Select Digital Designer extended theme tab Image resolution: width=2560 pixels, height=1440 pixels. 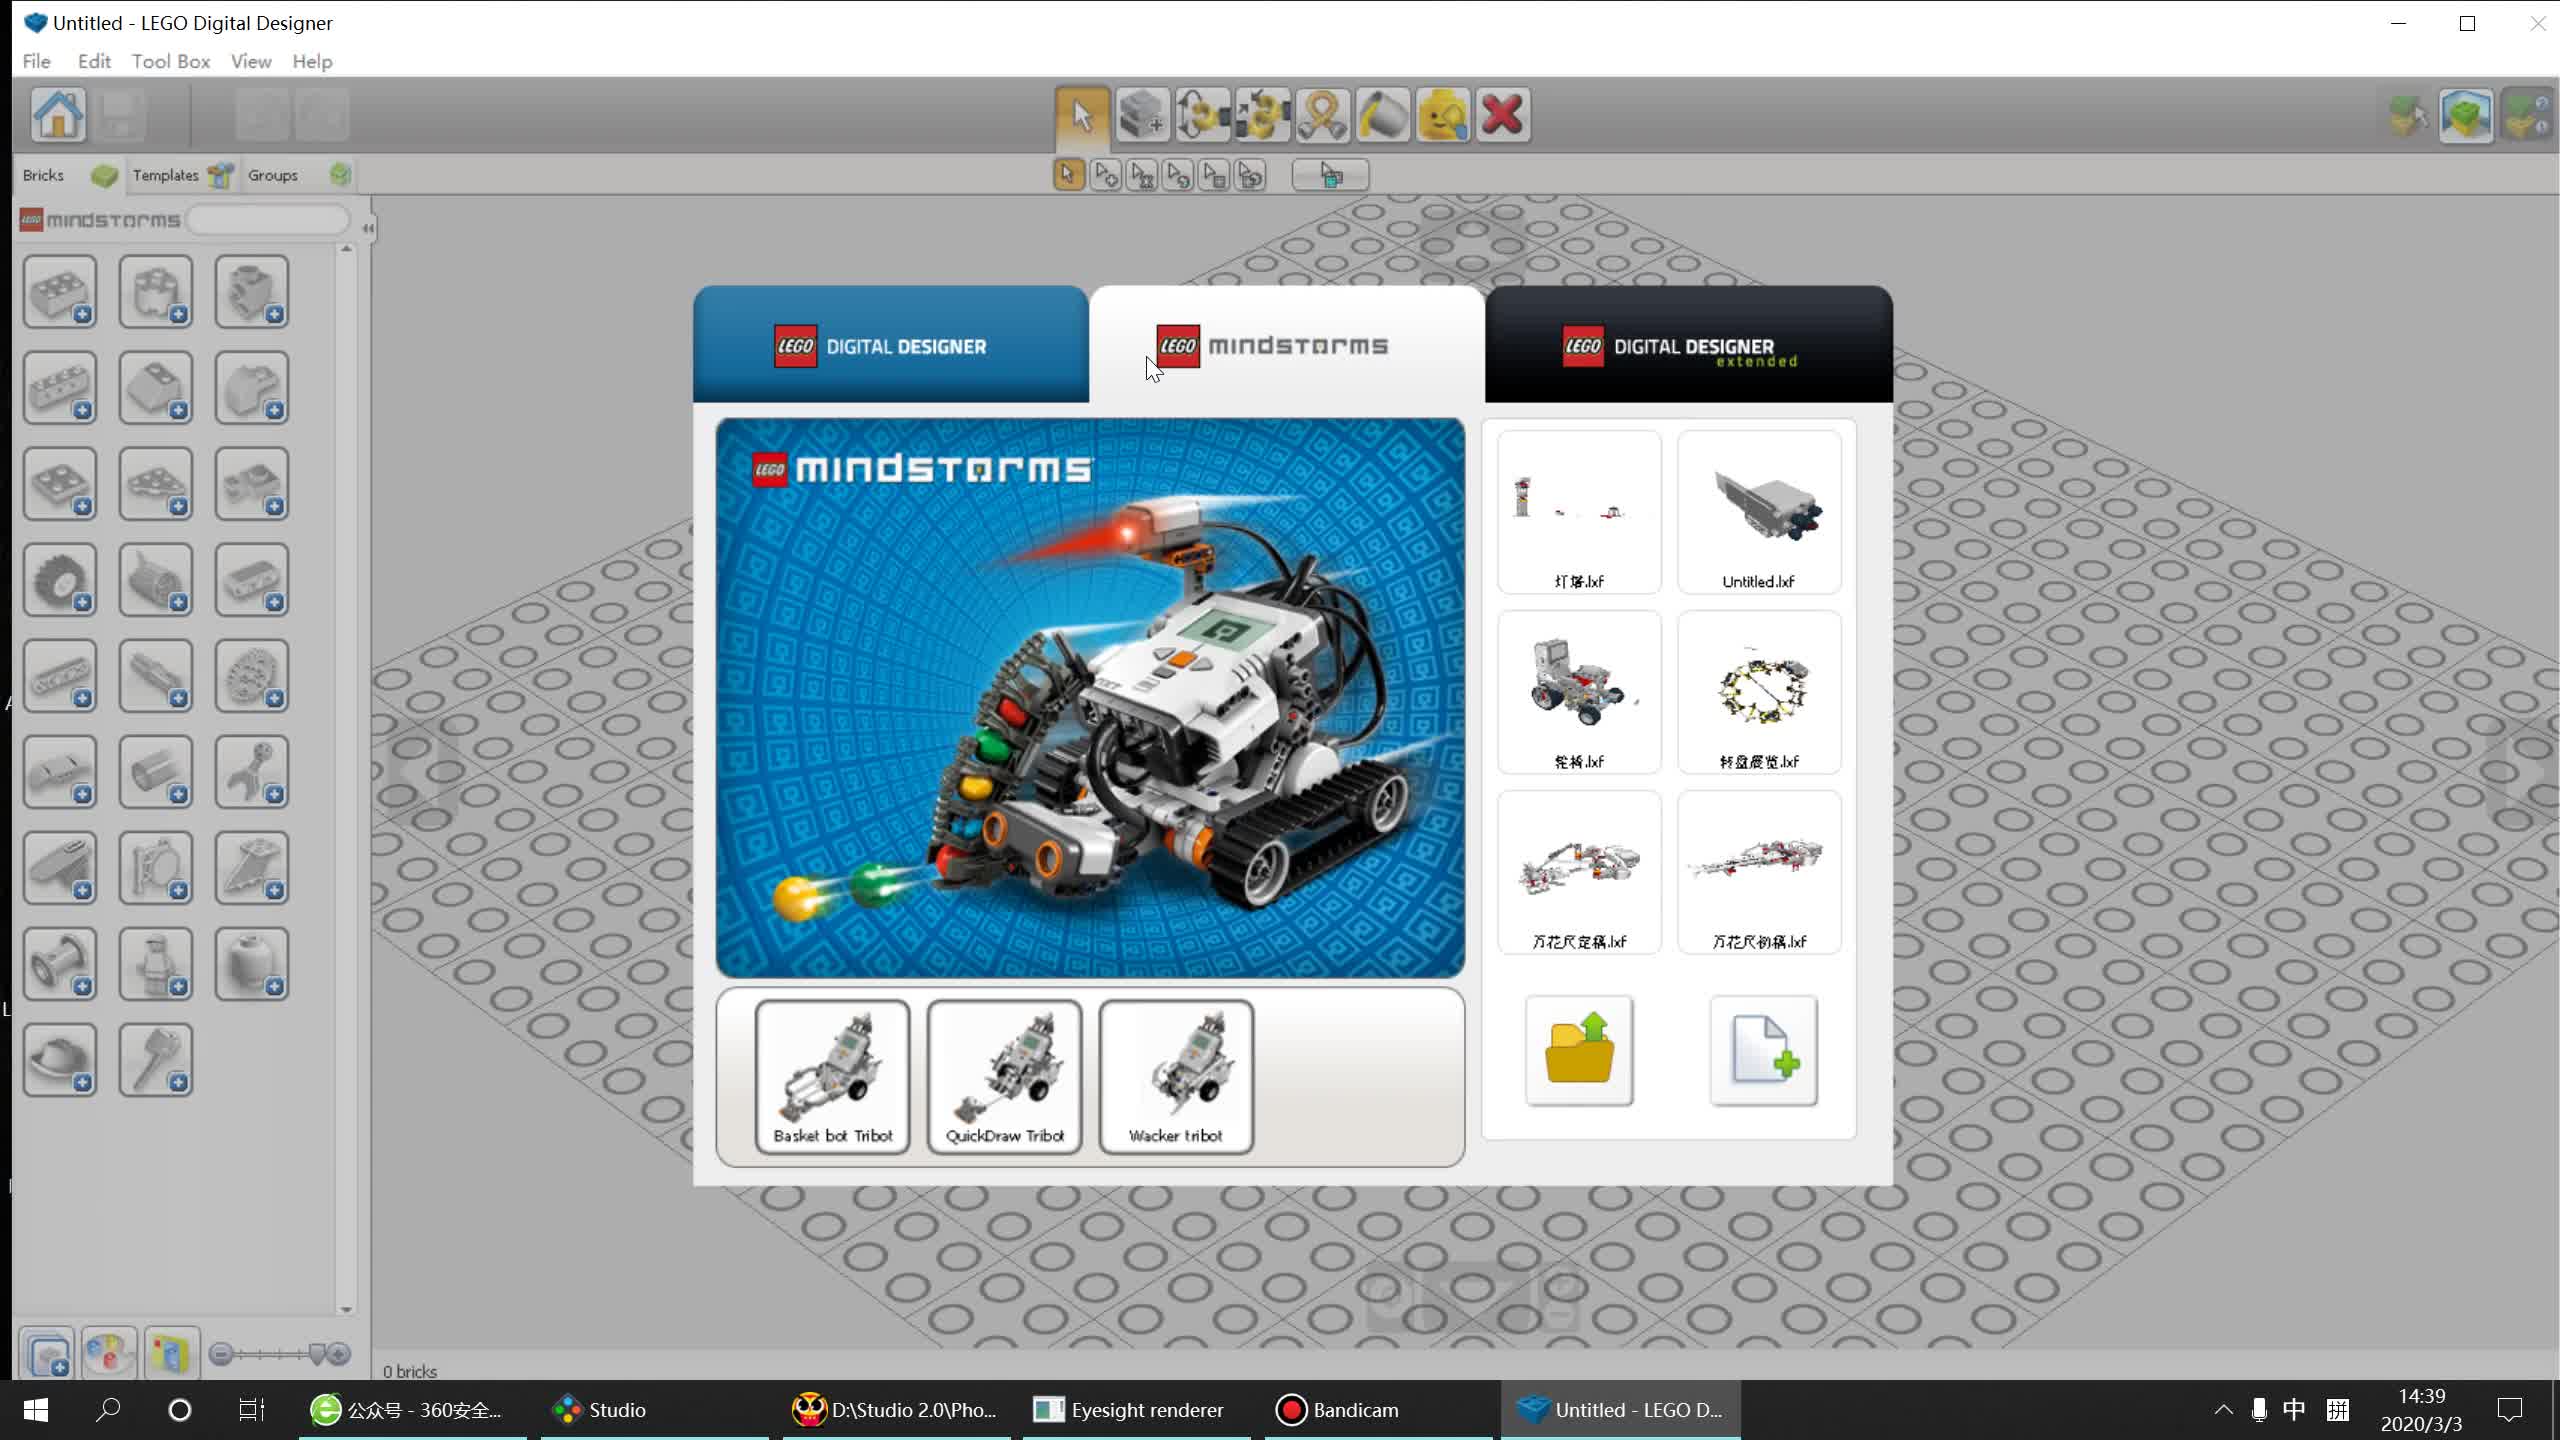pos(1688,345)
